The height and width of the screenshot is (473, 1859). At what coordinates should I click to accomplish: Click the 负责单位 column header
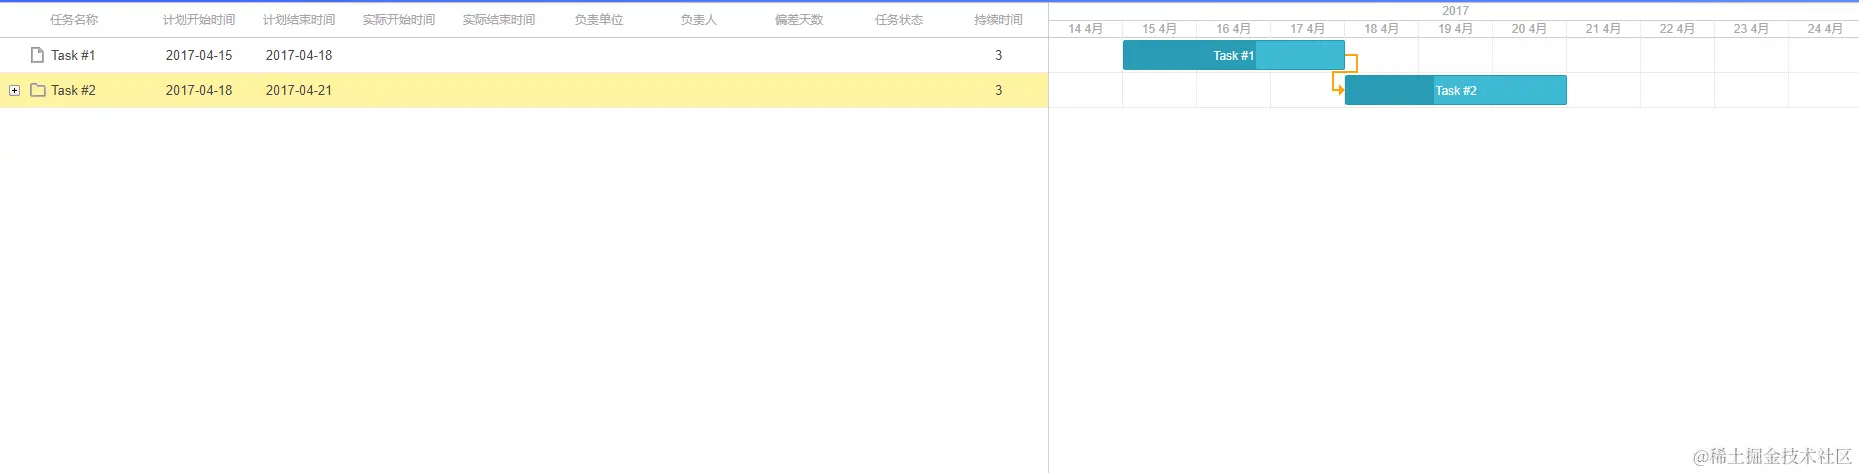point(599,20)
